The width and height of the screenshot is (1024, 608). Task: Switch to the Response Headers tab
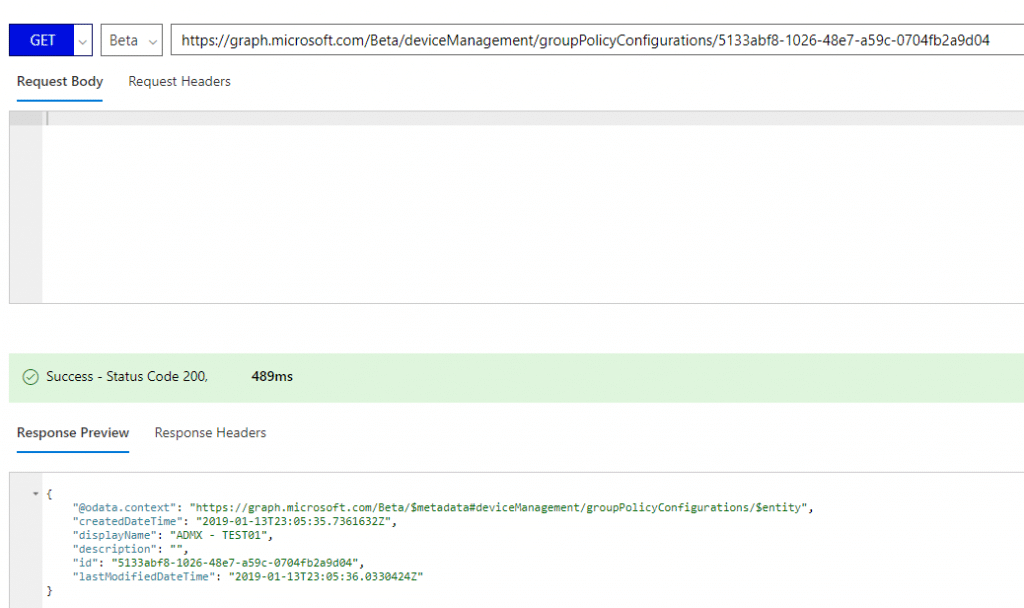(x=210, y=433)
